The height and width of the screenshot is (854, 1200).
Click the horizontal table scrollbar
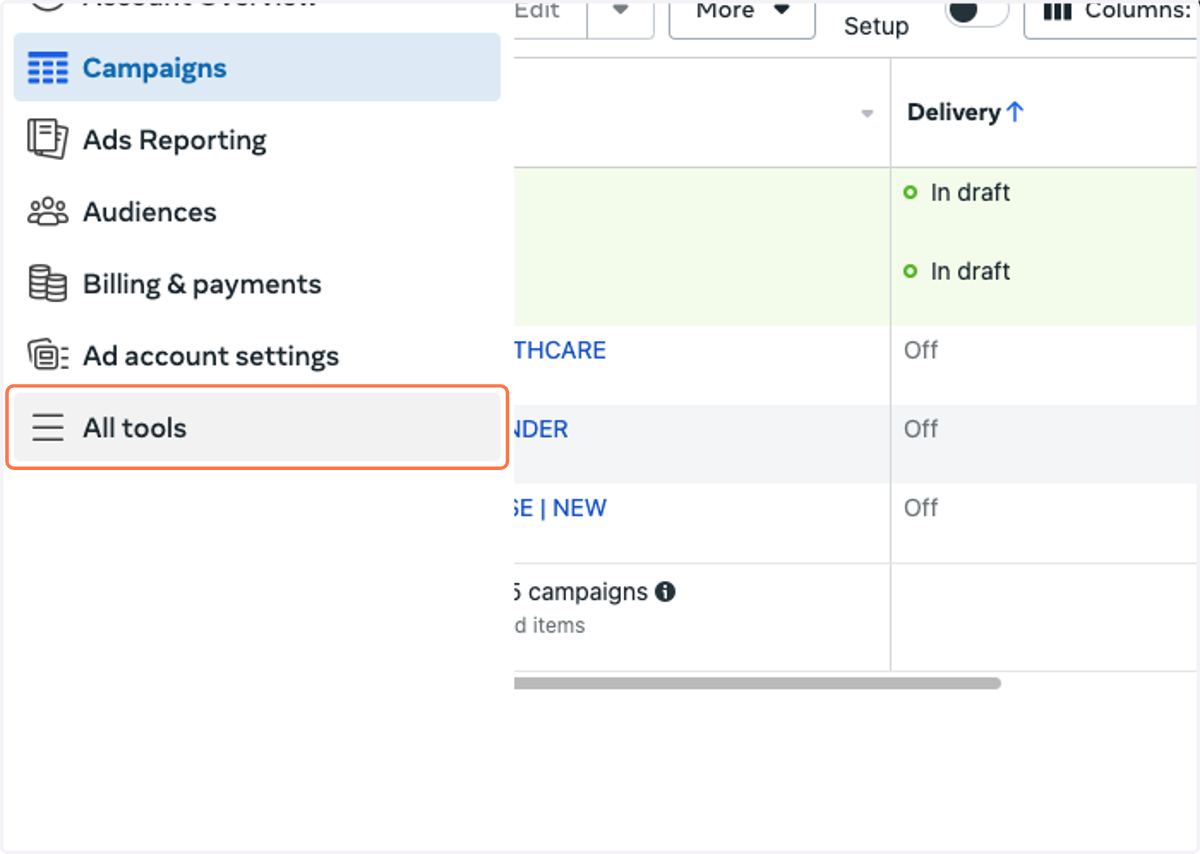[x=757, y=683]
